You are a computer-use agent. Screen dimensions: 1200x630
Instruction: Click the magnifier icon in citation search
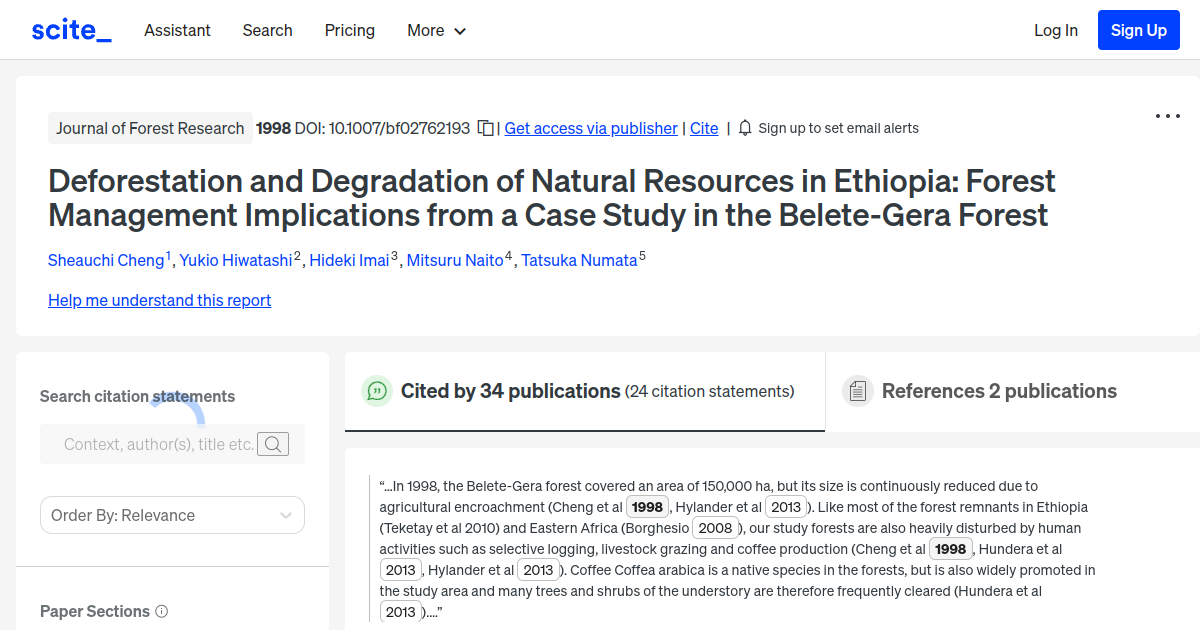coord(272,443)
